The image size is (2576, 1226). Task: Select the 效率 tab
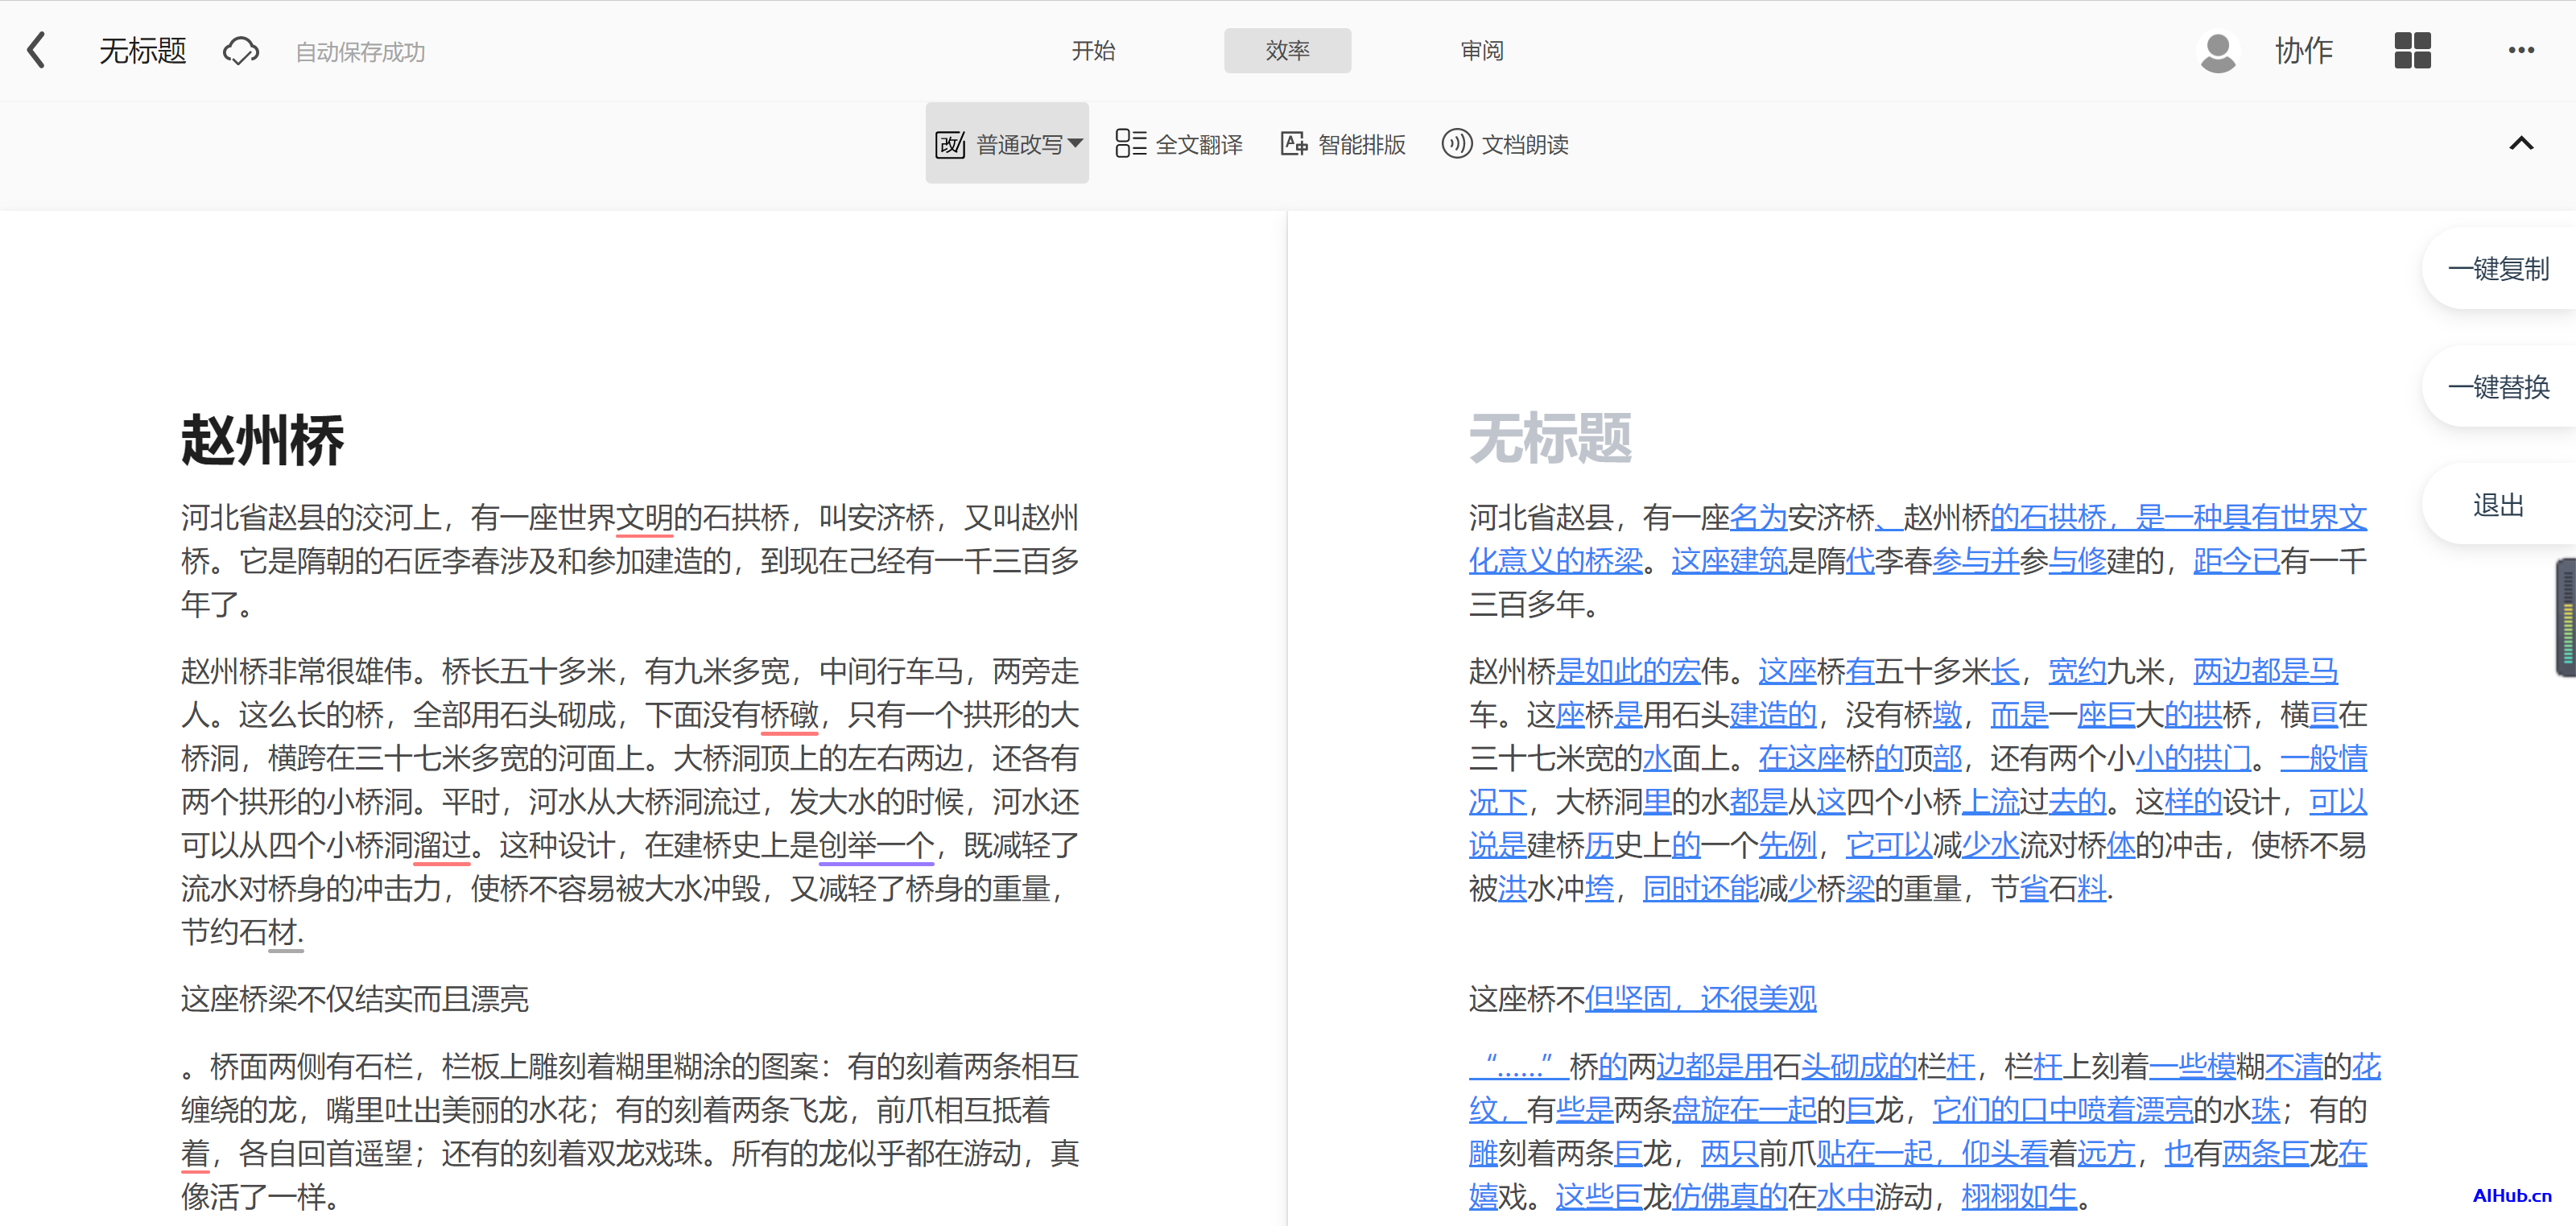tap(1287, 51)
